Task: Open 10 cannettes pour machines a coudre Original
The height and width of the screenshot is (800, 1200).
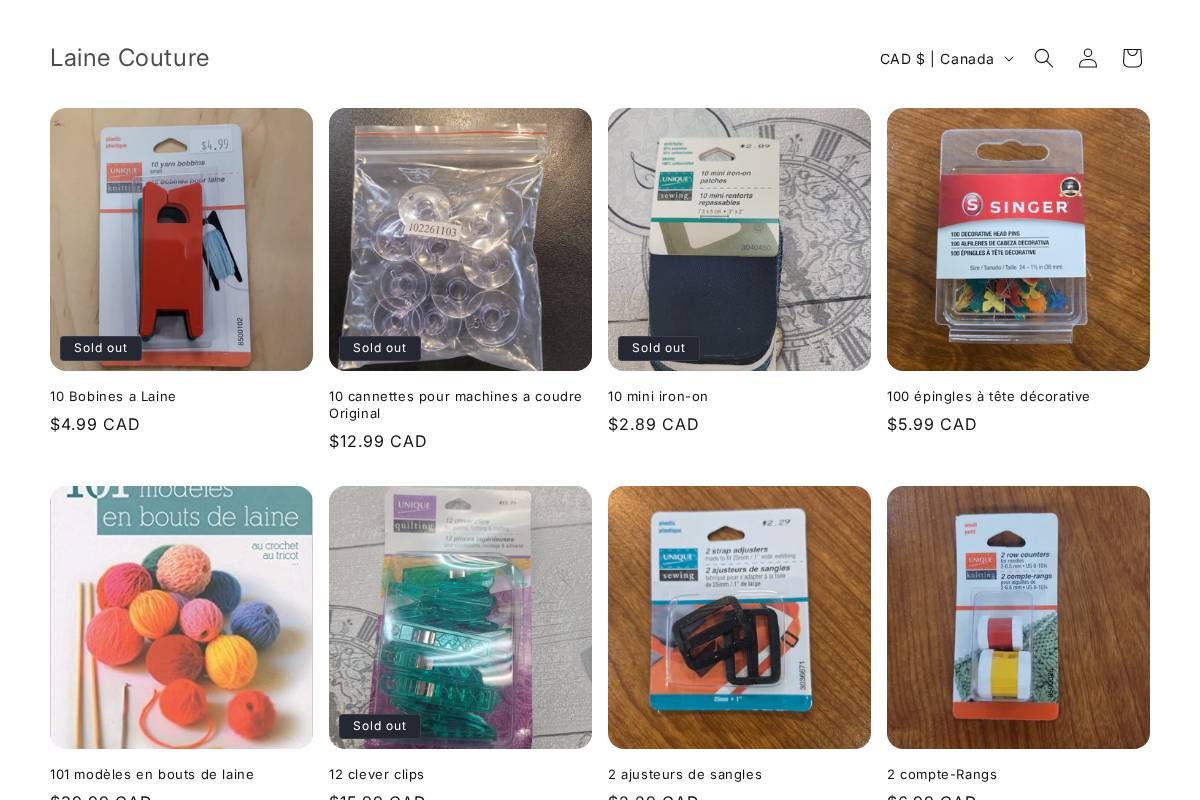Action: point(456,405)
